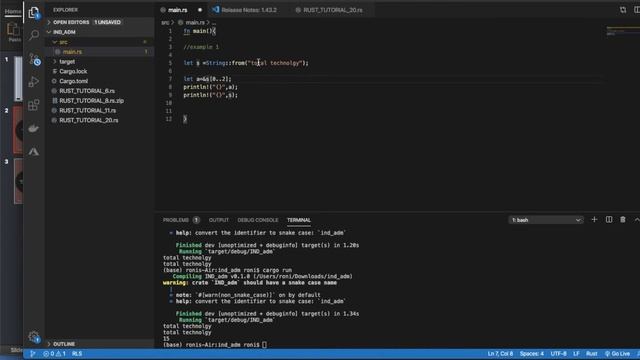Image resolution: width=640 pixels, height=360 pixels.
Task: Open the Run and Debug view icon
Action: tap(34, 82)
